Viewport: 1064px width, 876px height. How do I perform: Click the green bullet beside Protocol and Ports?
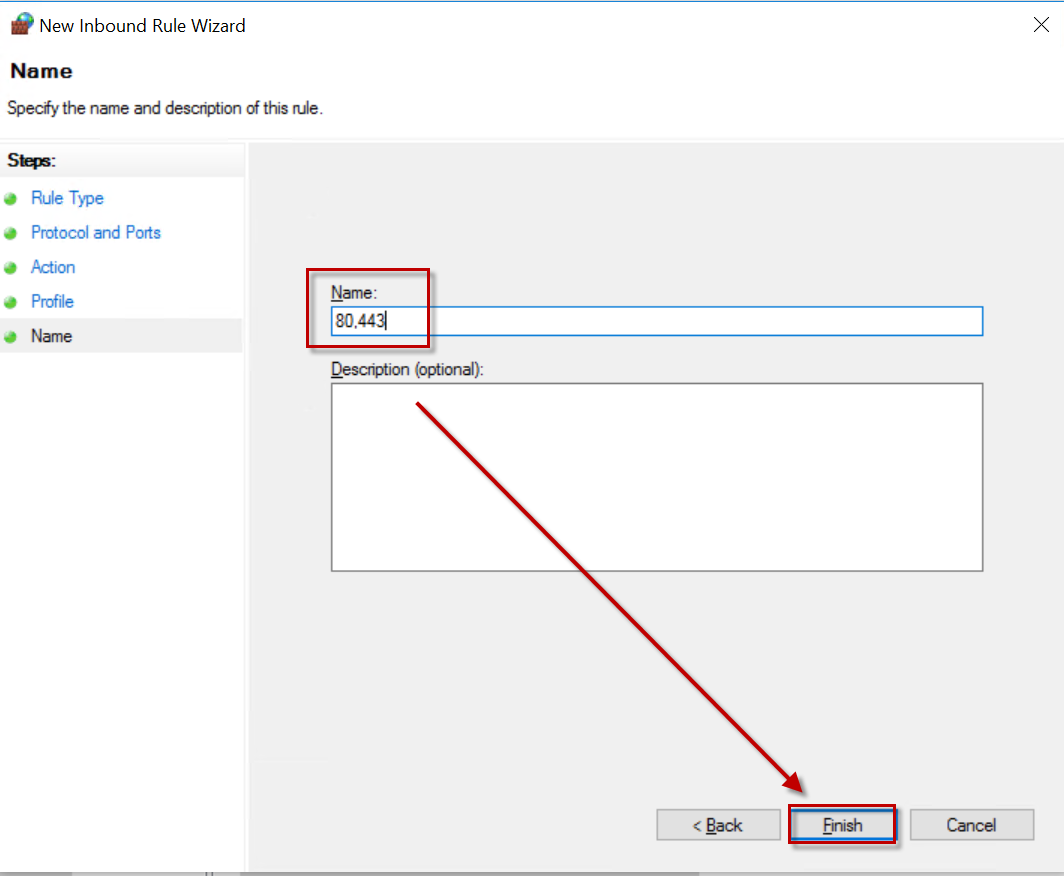(11, 233)
